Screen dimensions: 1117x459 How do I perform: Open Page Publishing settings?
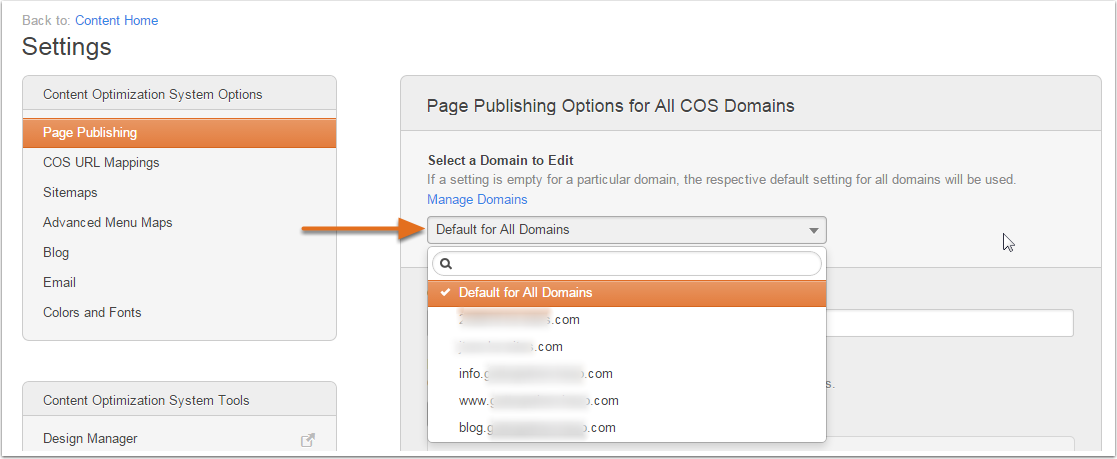tap(180, 133)
